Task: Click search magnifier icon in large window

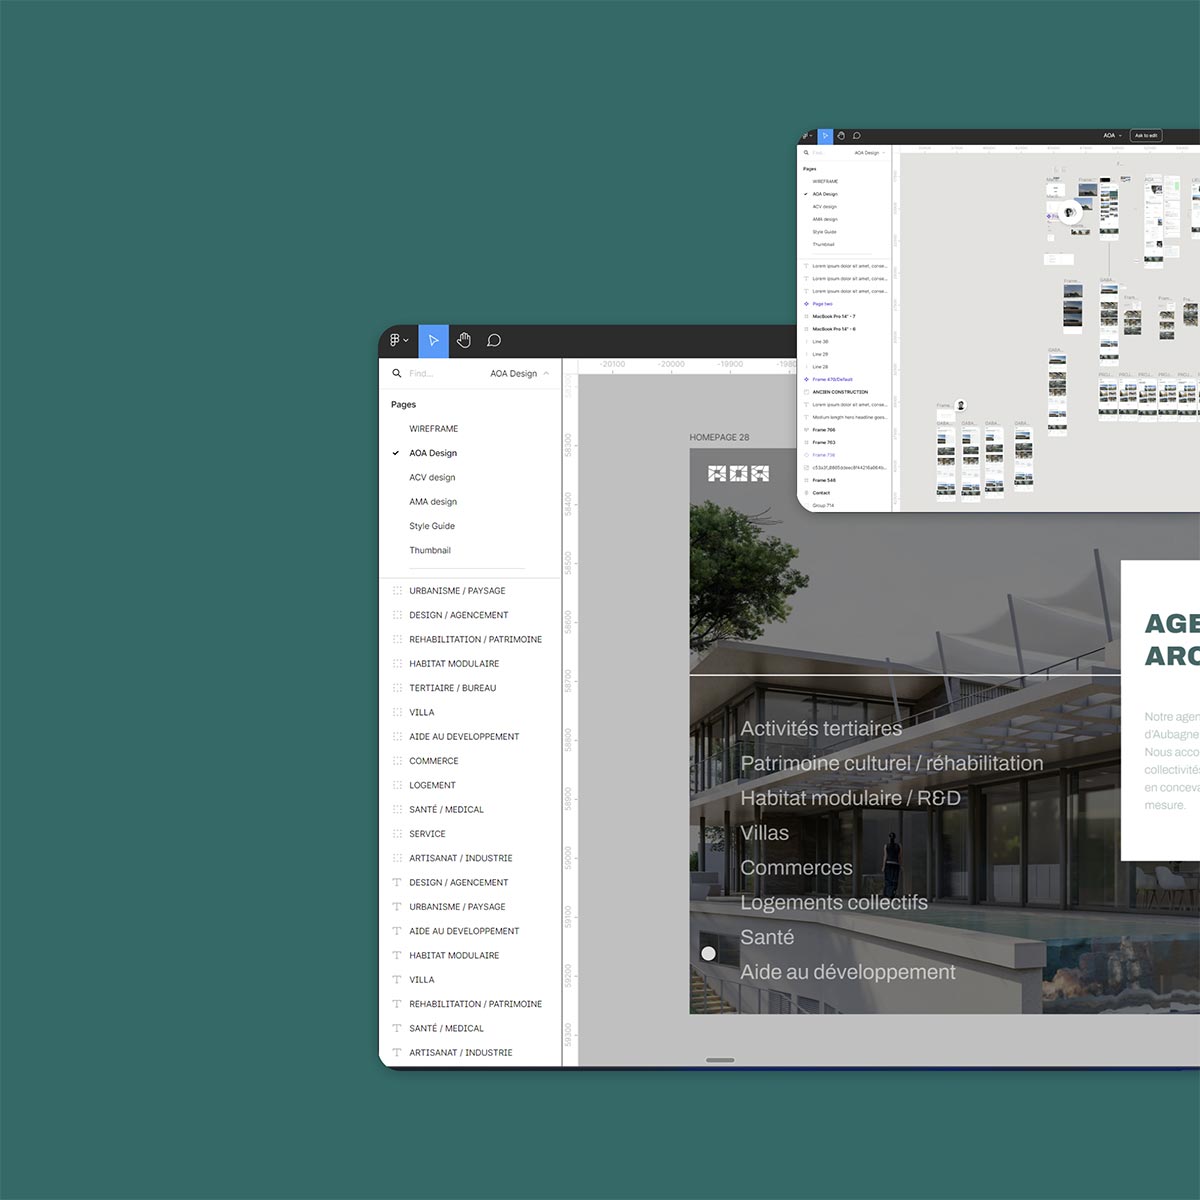Action: click(397, 373)
